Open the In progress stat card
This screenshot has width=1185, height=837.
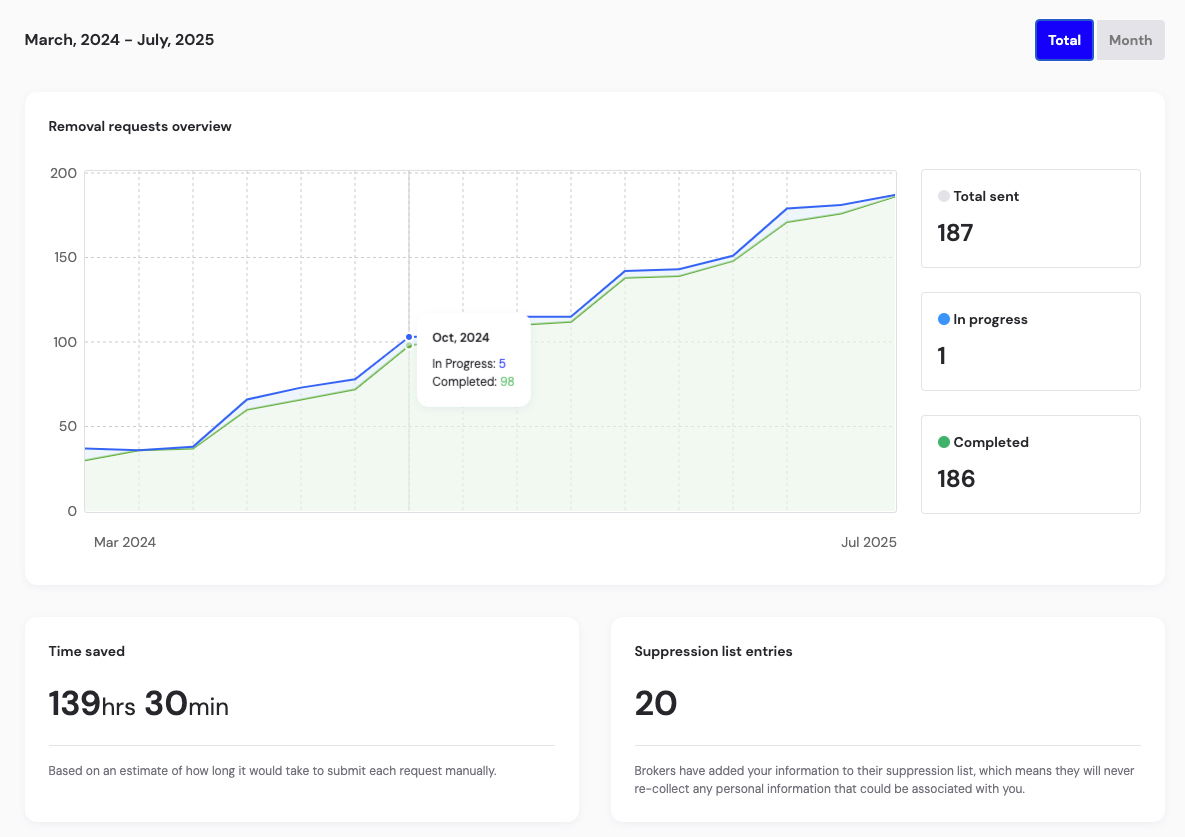click(x=1030, y=341)
